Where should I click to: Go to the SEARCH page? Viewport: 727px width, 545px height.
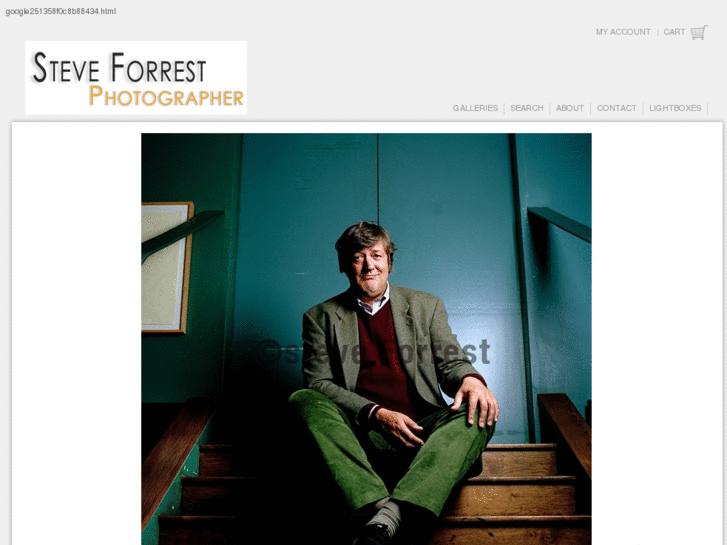tap(527, 108)
